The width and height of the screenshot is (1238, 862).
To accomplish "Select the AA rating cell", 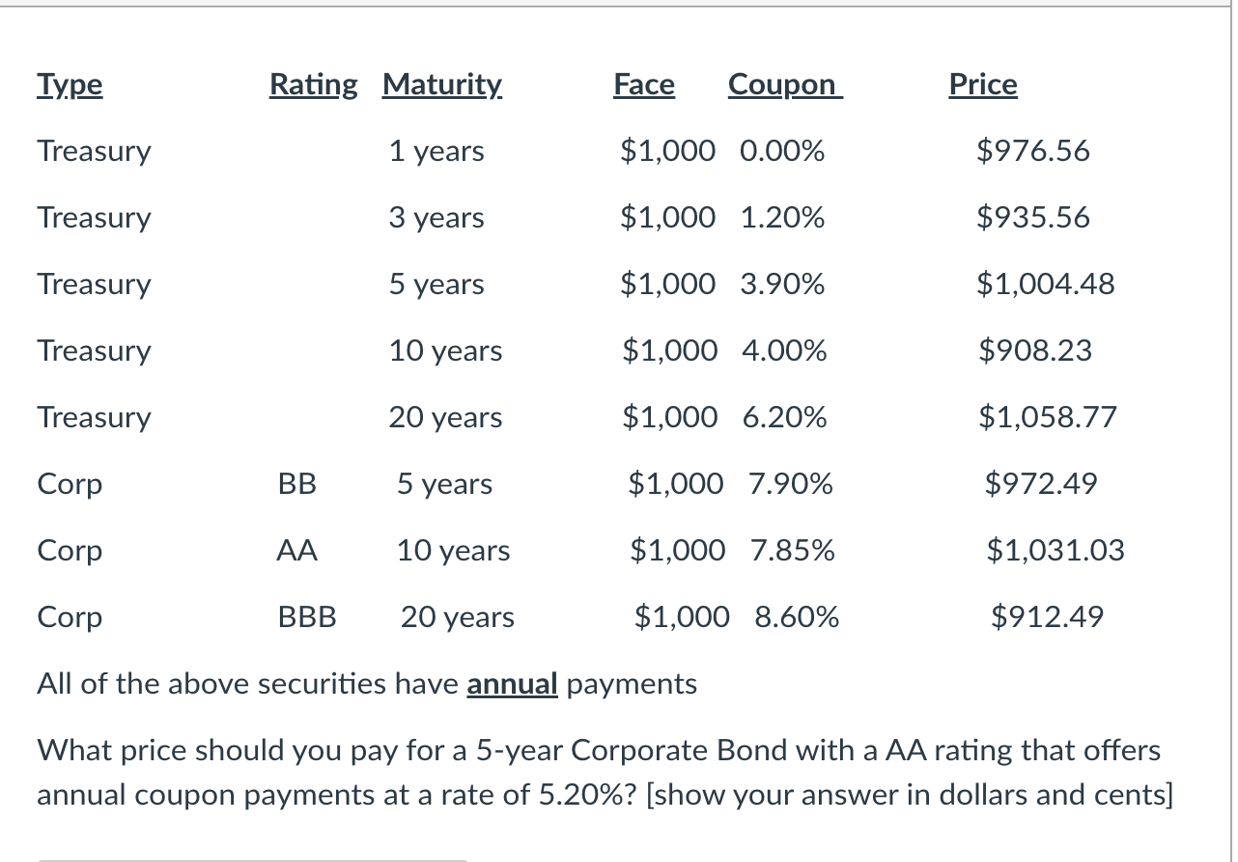I will coord(297,550).
